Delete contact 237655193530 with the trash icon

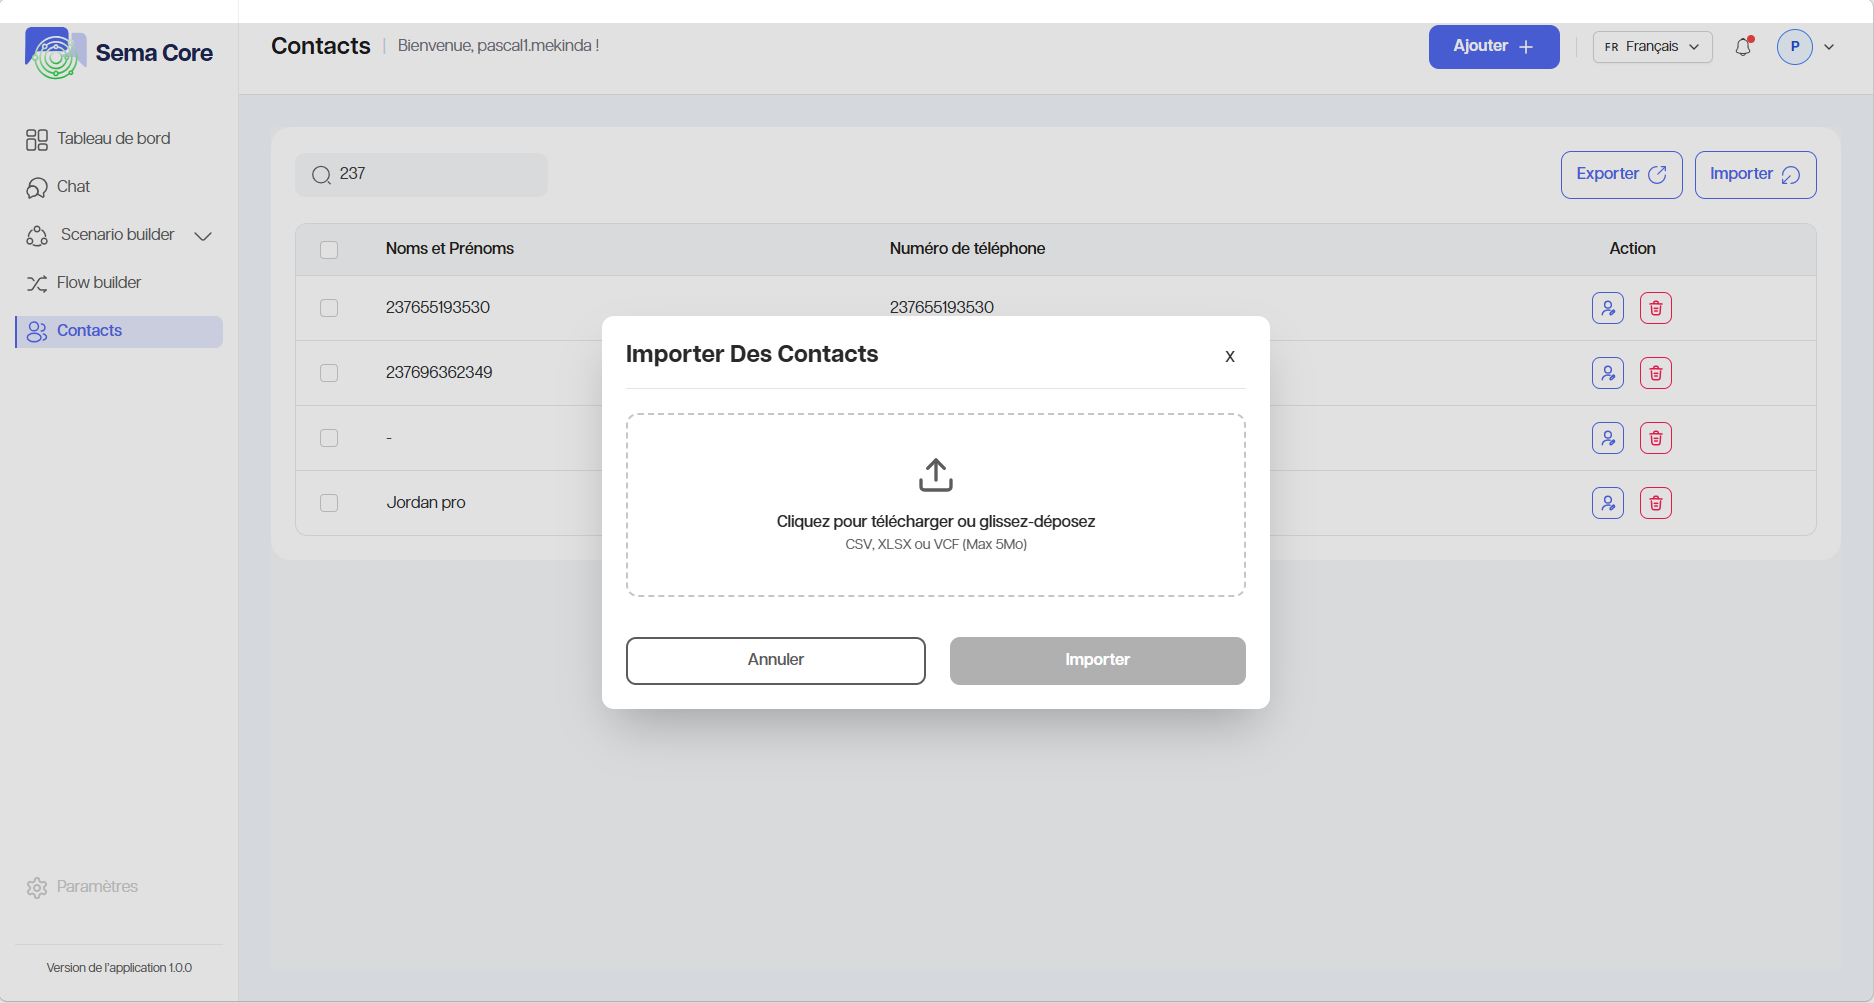pos(1655,308)
